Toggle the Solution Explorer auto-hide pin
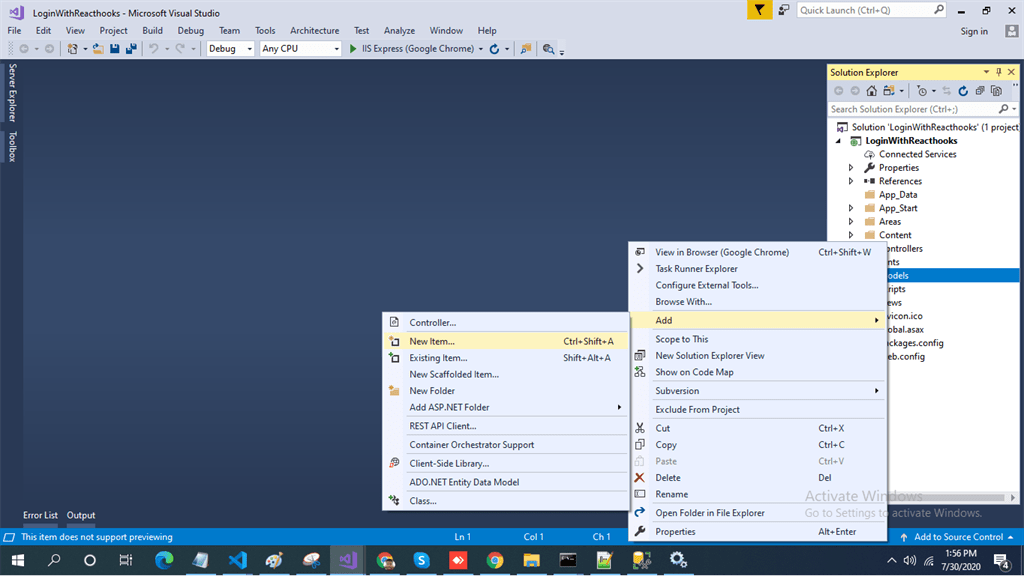1024x576 pixels. point(999,72)
